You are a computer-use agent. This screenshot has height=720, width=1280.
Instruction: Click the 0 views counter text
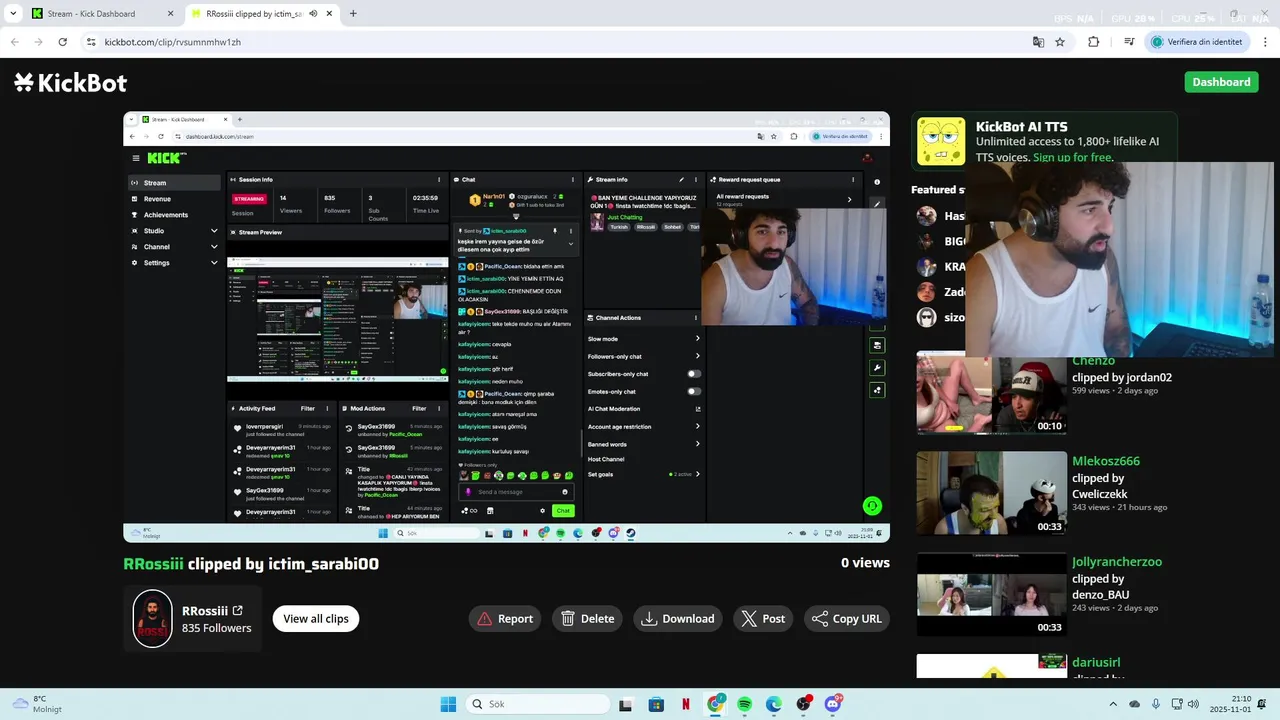tap(865, 563)
